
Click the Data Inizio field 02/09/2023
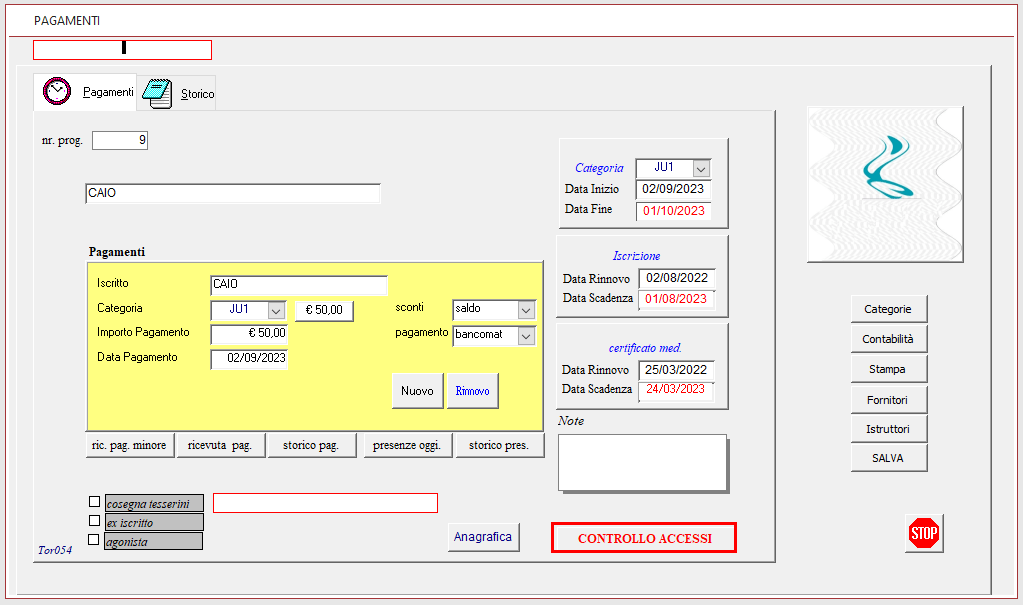click(673, 189)
